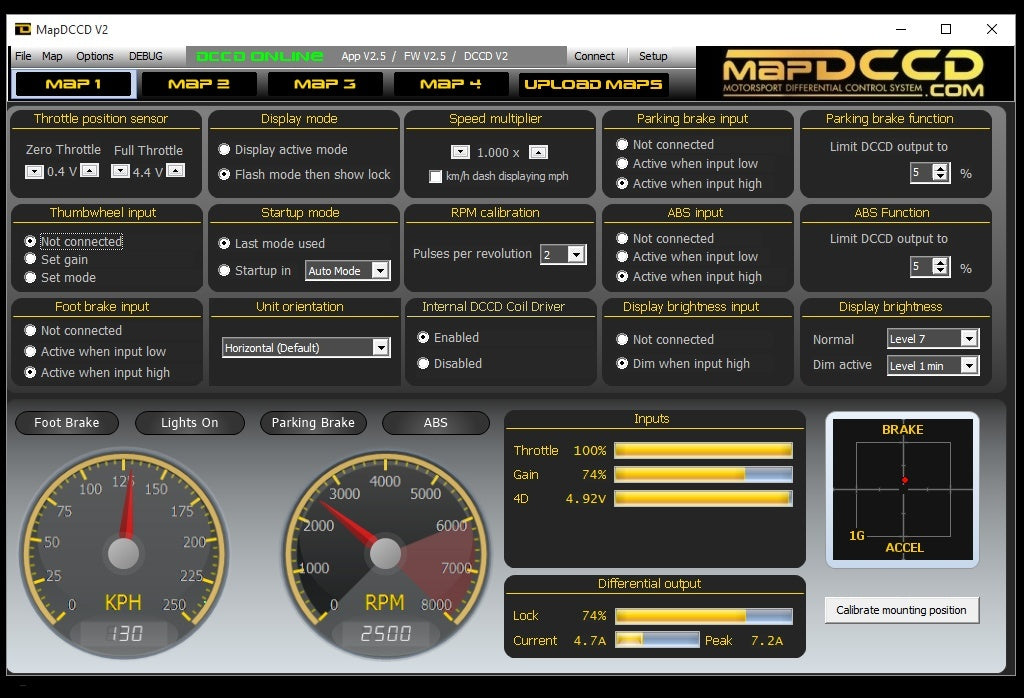Set Parking brake input to Not connected

coord(665,144)
